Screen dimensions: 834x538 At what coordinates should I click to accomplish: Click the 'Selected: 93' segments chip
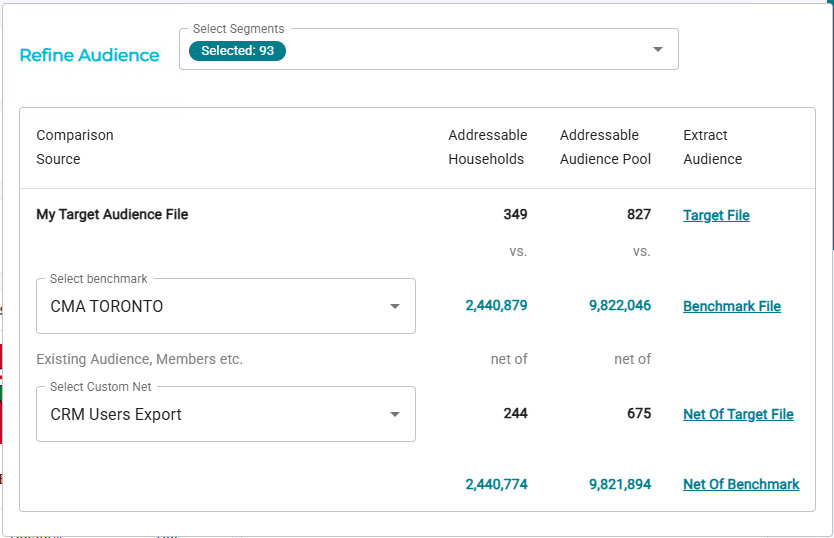click(237, 51)
